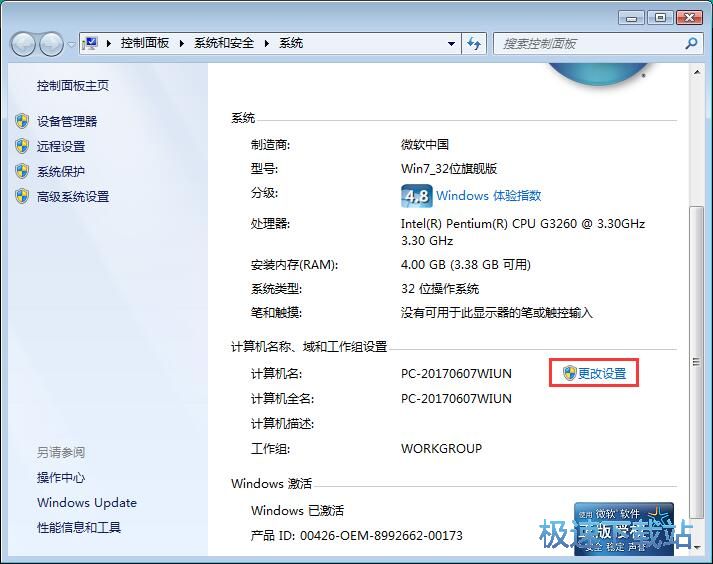Click shield icon beside 设备管理器
This screenshot has width=713, height=564.
(22, 121)
